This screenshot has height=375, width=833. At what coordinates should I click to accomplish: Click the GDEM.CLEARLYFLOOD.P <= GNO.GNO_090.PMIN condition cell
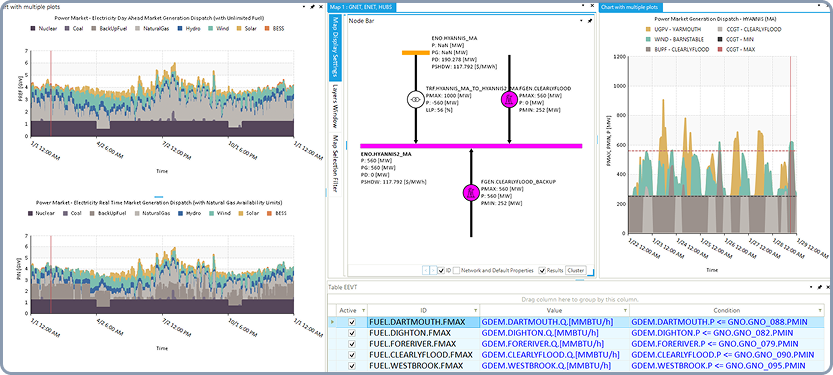727,355
